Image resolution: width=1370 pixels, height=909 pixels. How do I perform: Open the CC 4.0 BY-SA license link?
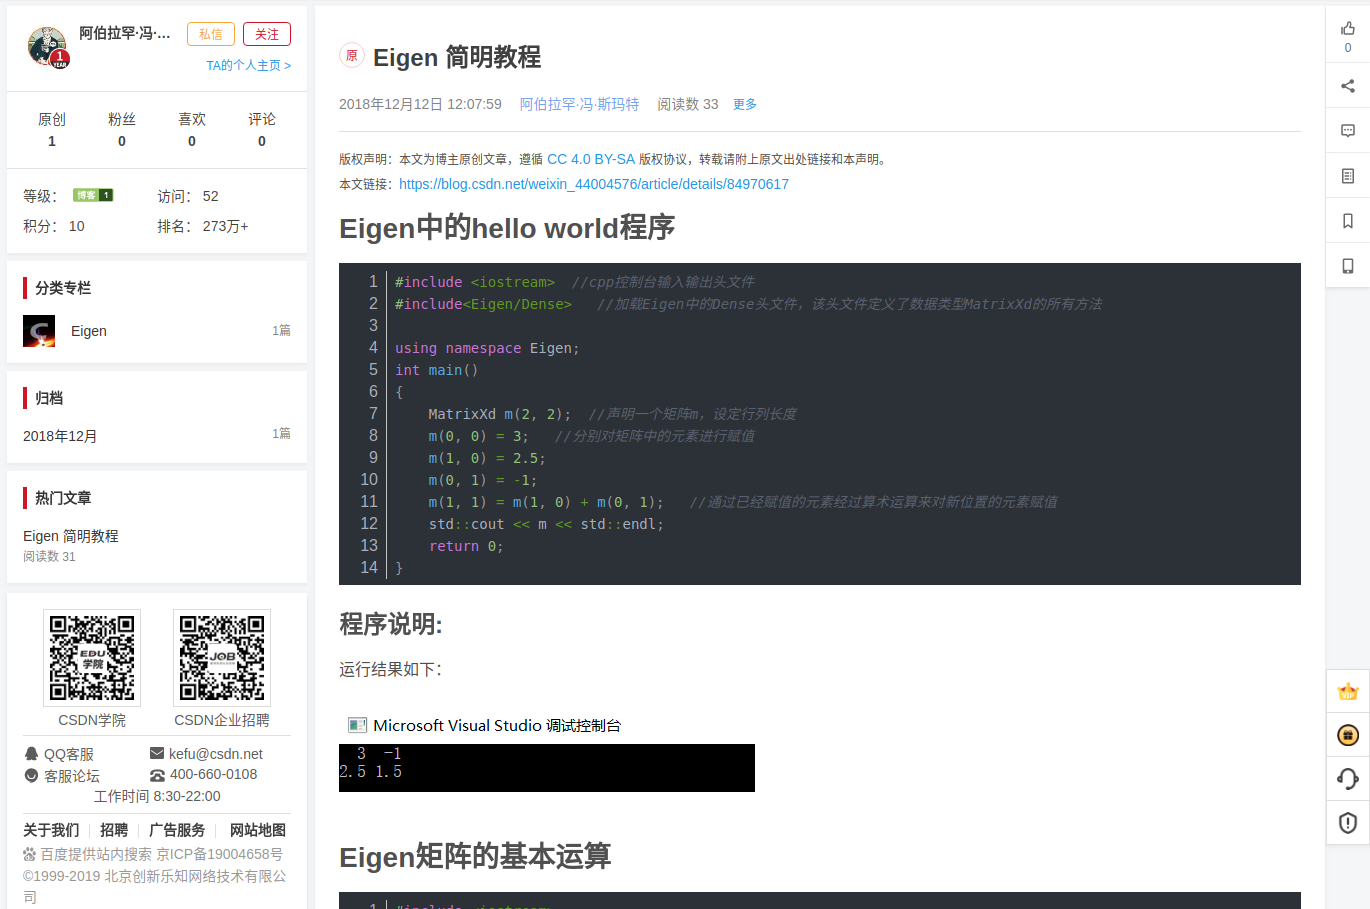tap(591, 159)
